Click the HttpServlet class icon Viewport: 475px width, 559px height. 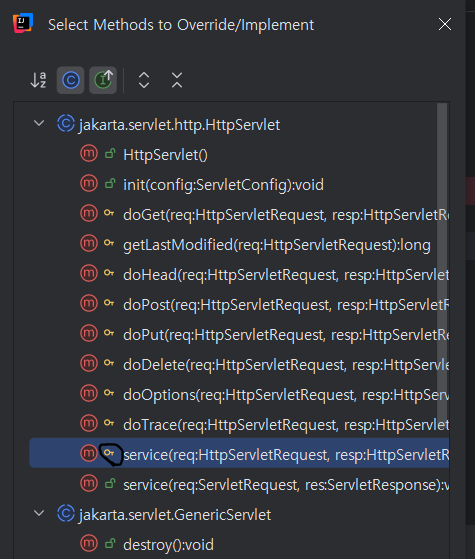click(x=66, y=124)
